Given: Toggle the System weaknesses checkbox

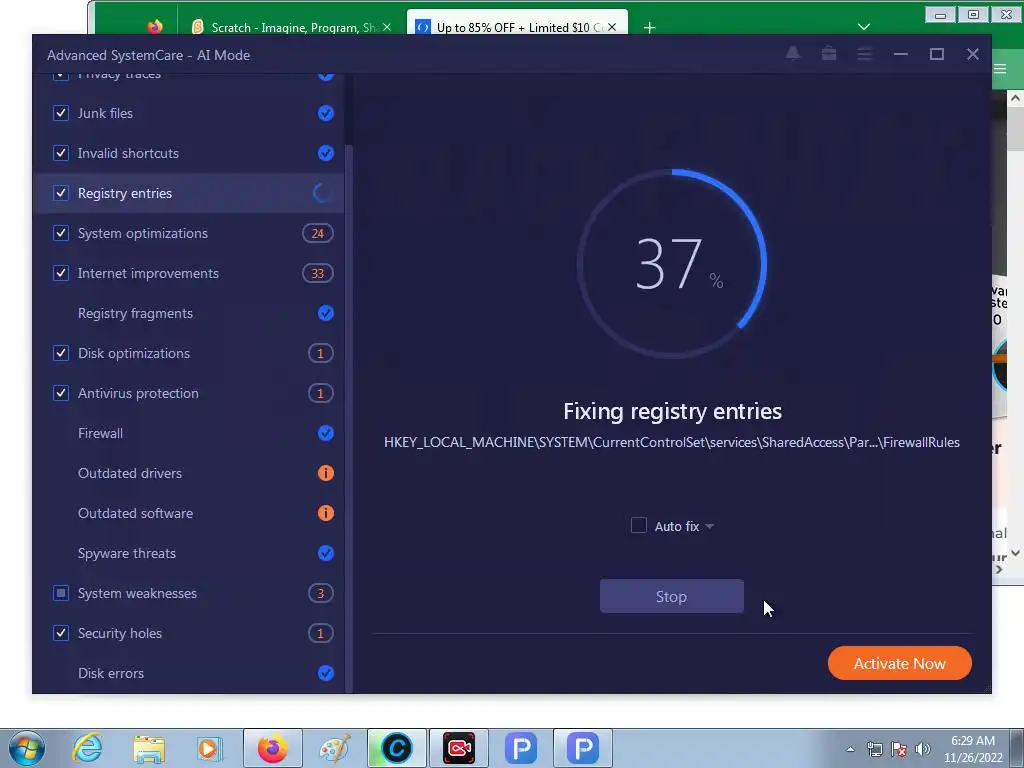Looking at the screenshot, I should [61, 593].
